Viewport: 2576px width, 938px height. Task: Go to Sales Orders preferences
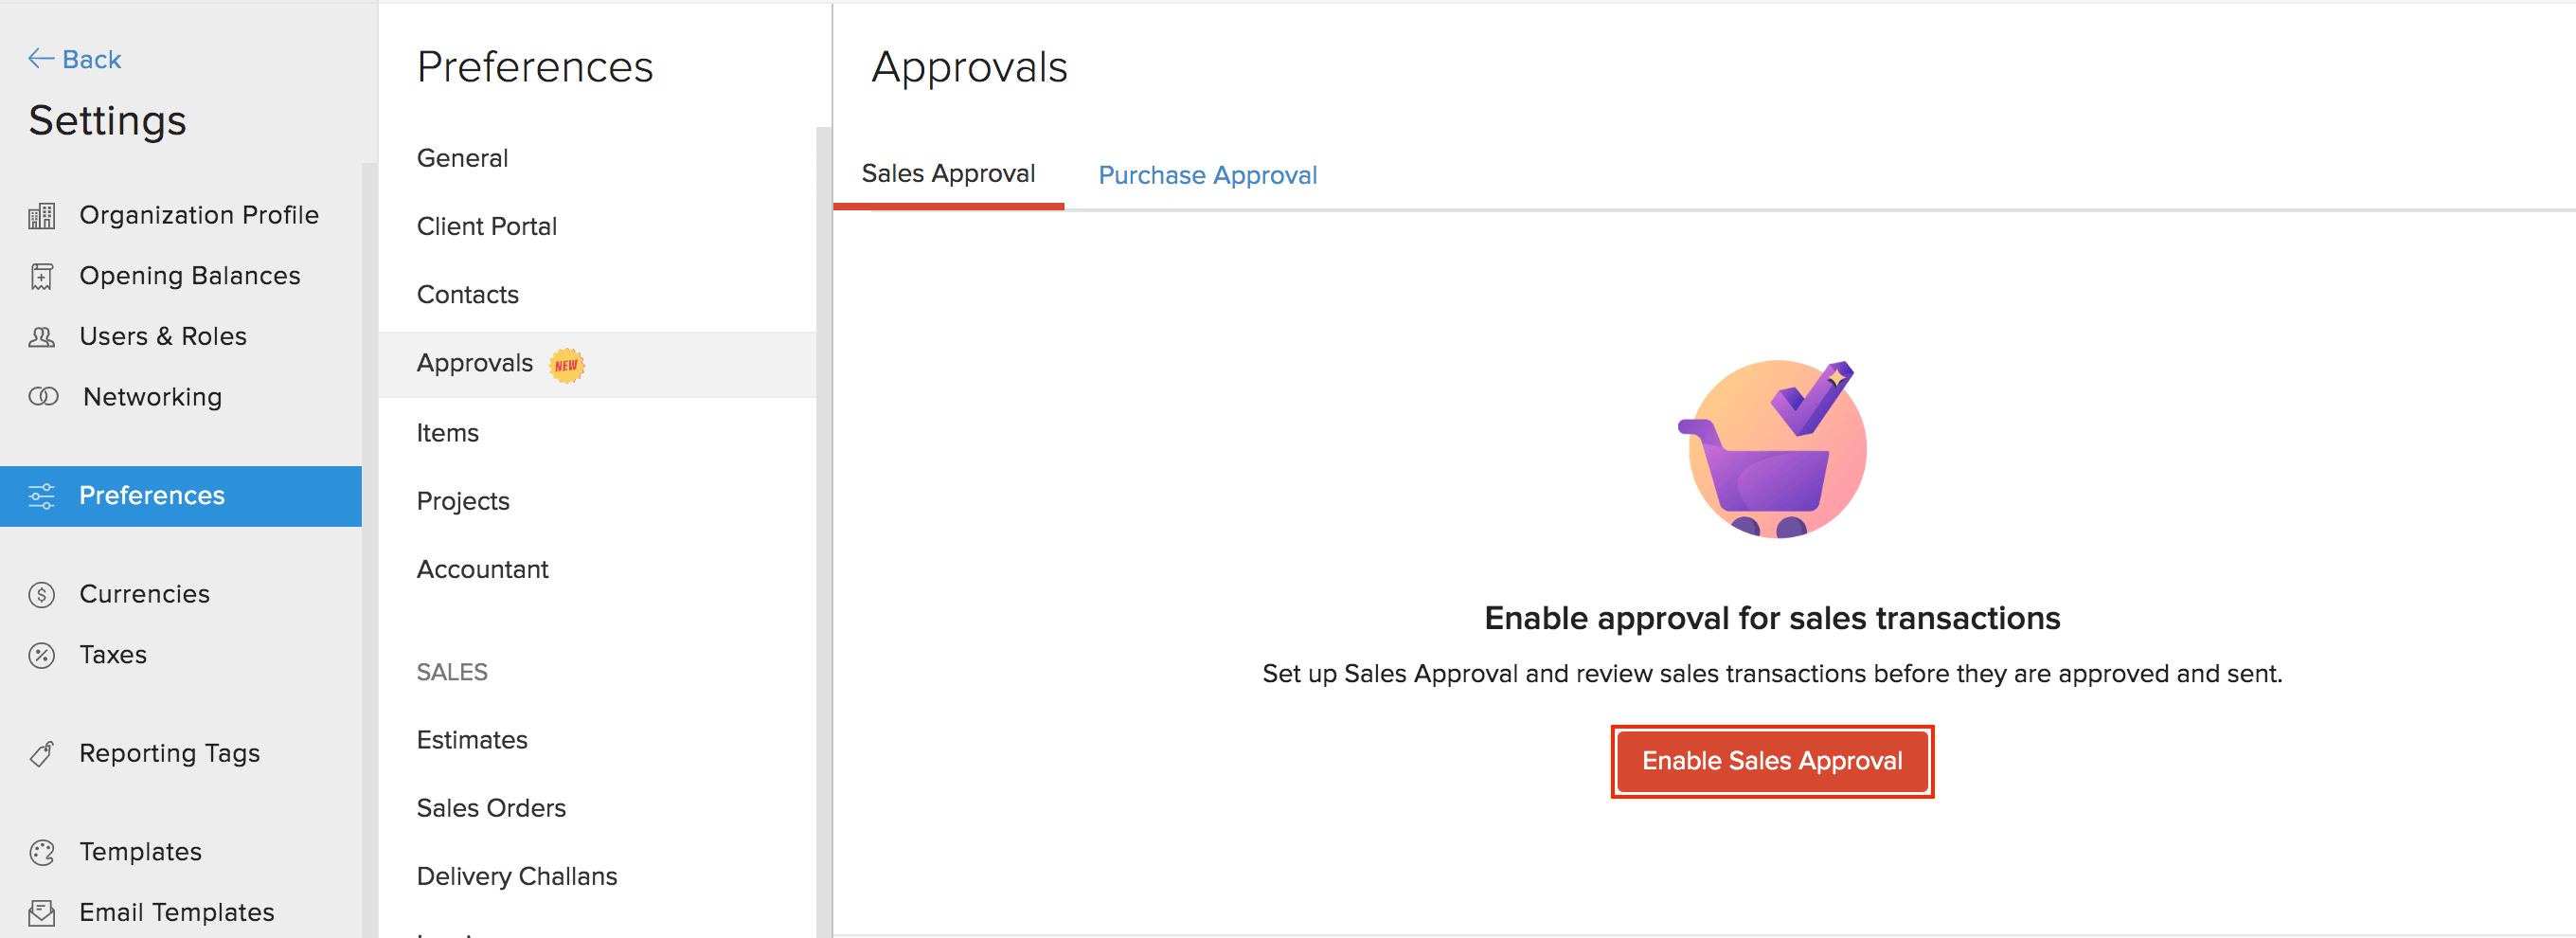[490, 808]
